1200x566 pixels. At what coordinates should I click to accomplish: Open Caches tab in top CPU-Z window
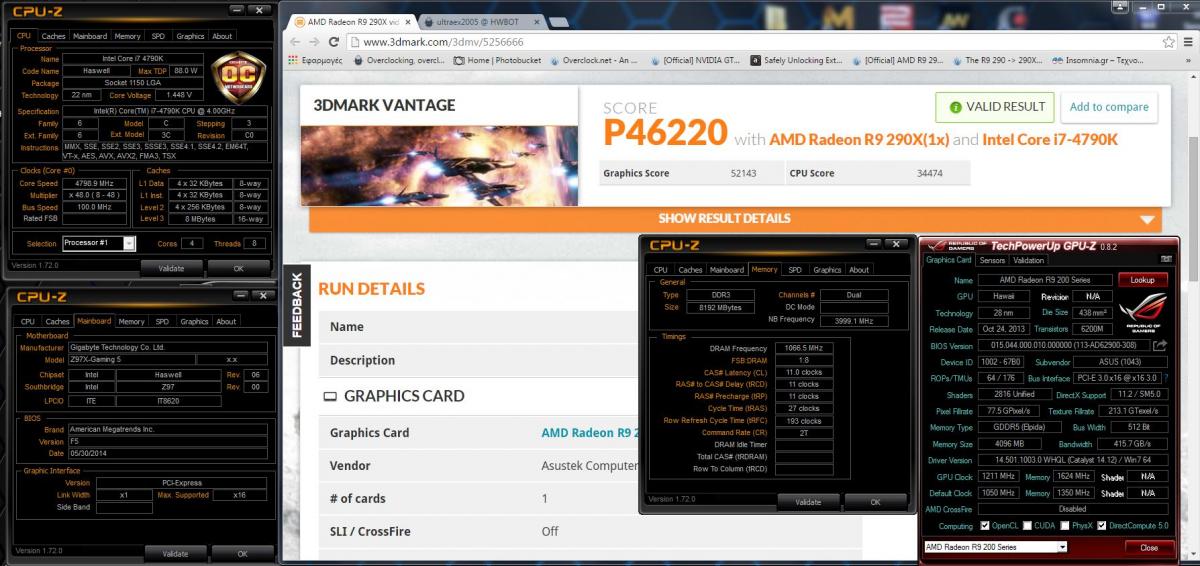(x=53, y=36)
